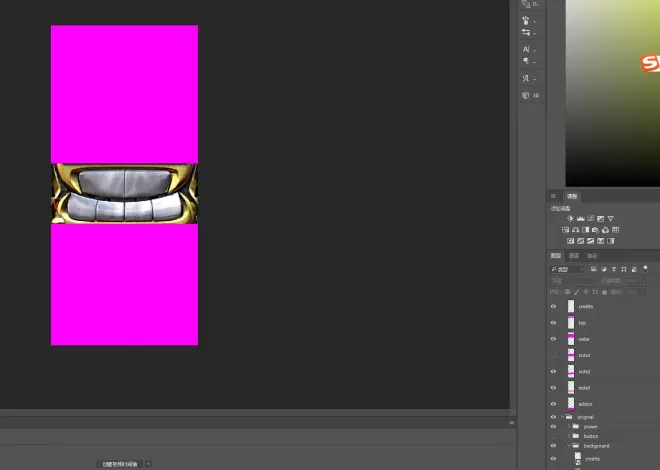The width and height of the screenshot is (660, 470).
Task: Open the Character panel icon
Action: pos(526,50)
